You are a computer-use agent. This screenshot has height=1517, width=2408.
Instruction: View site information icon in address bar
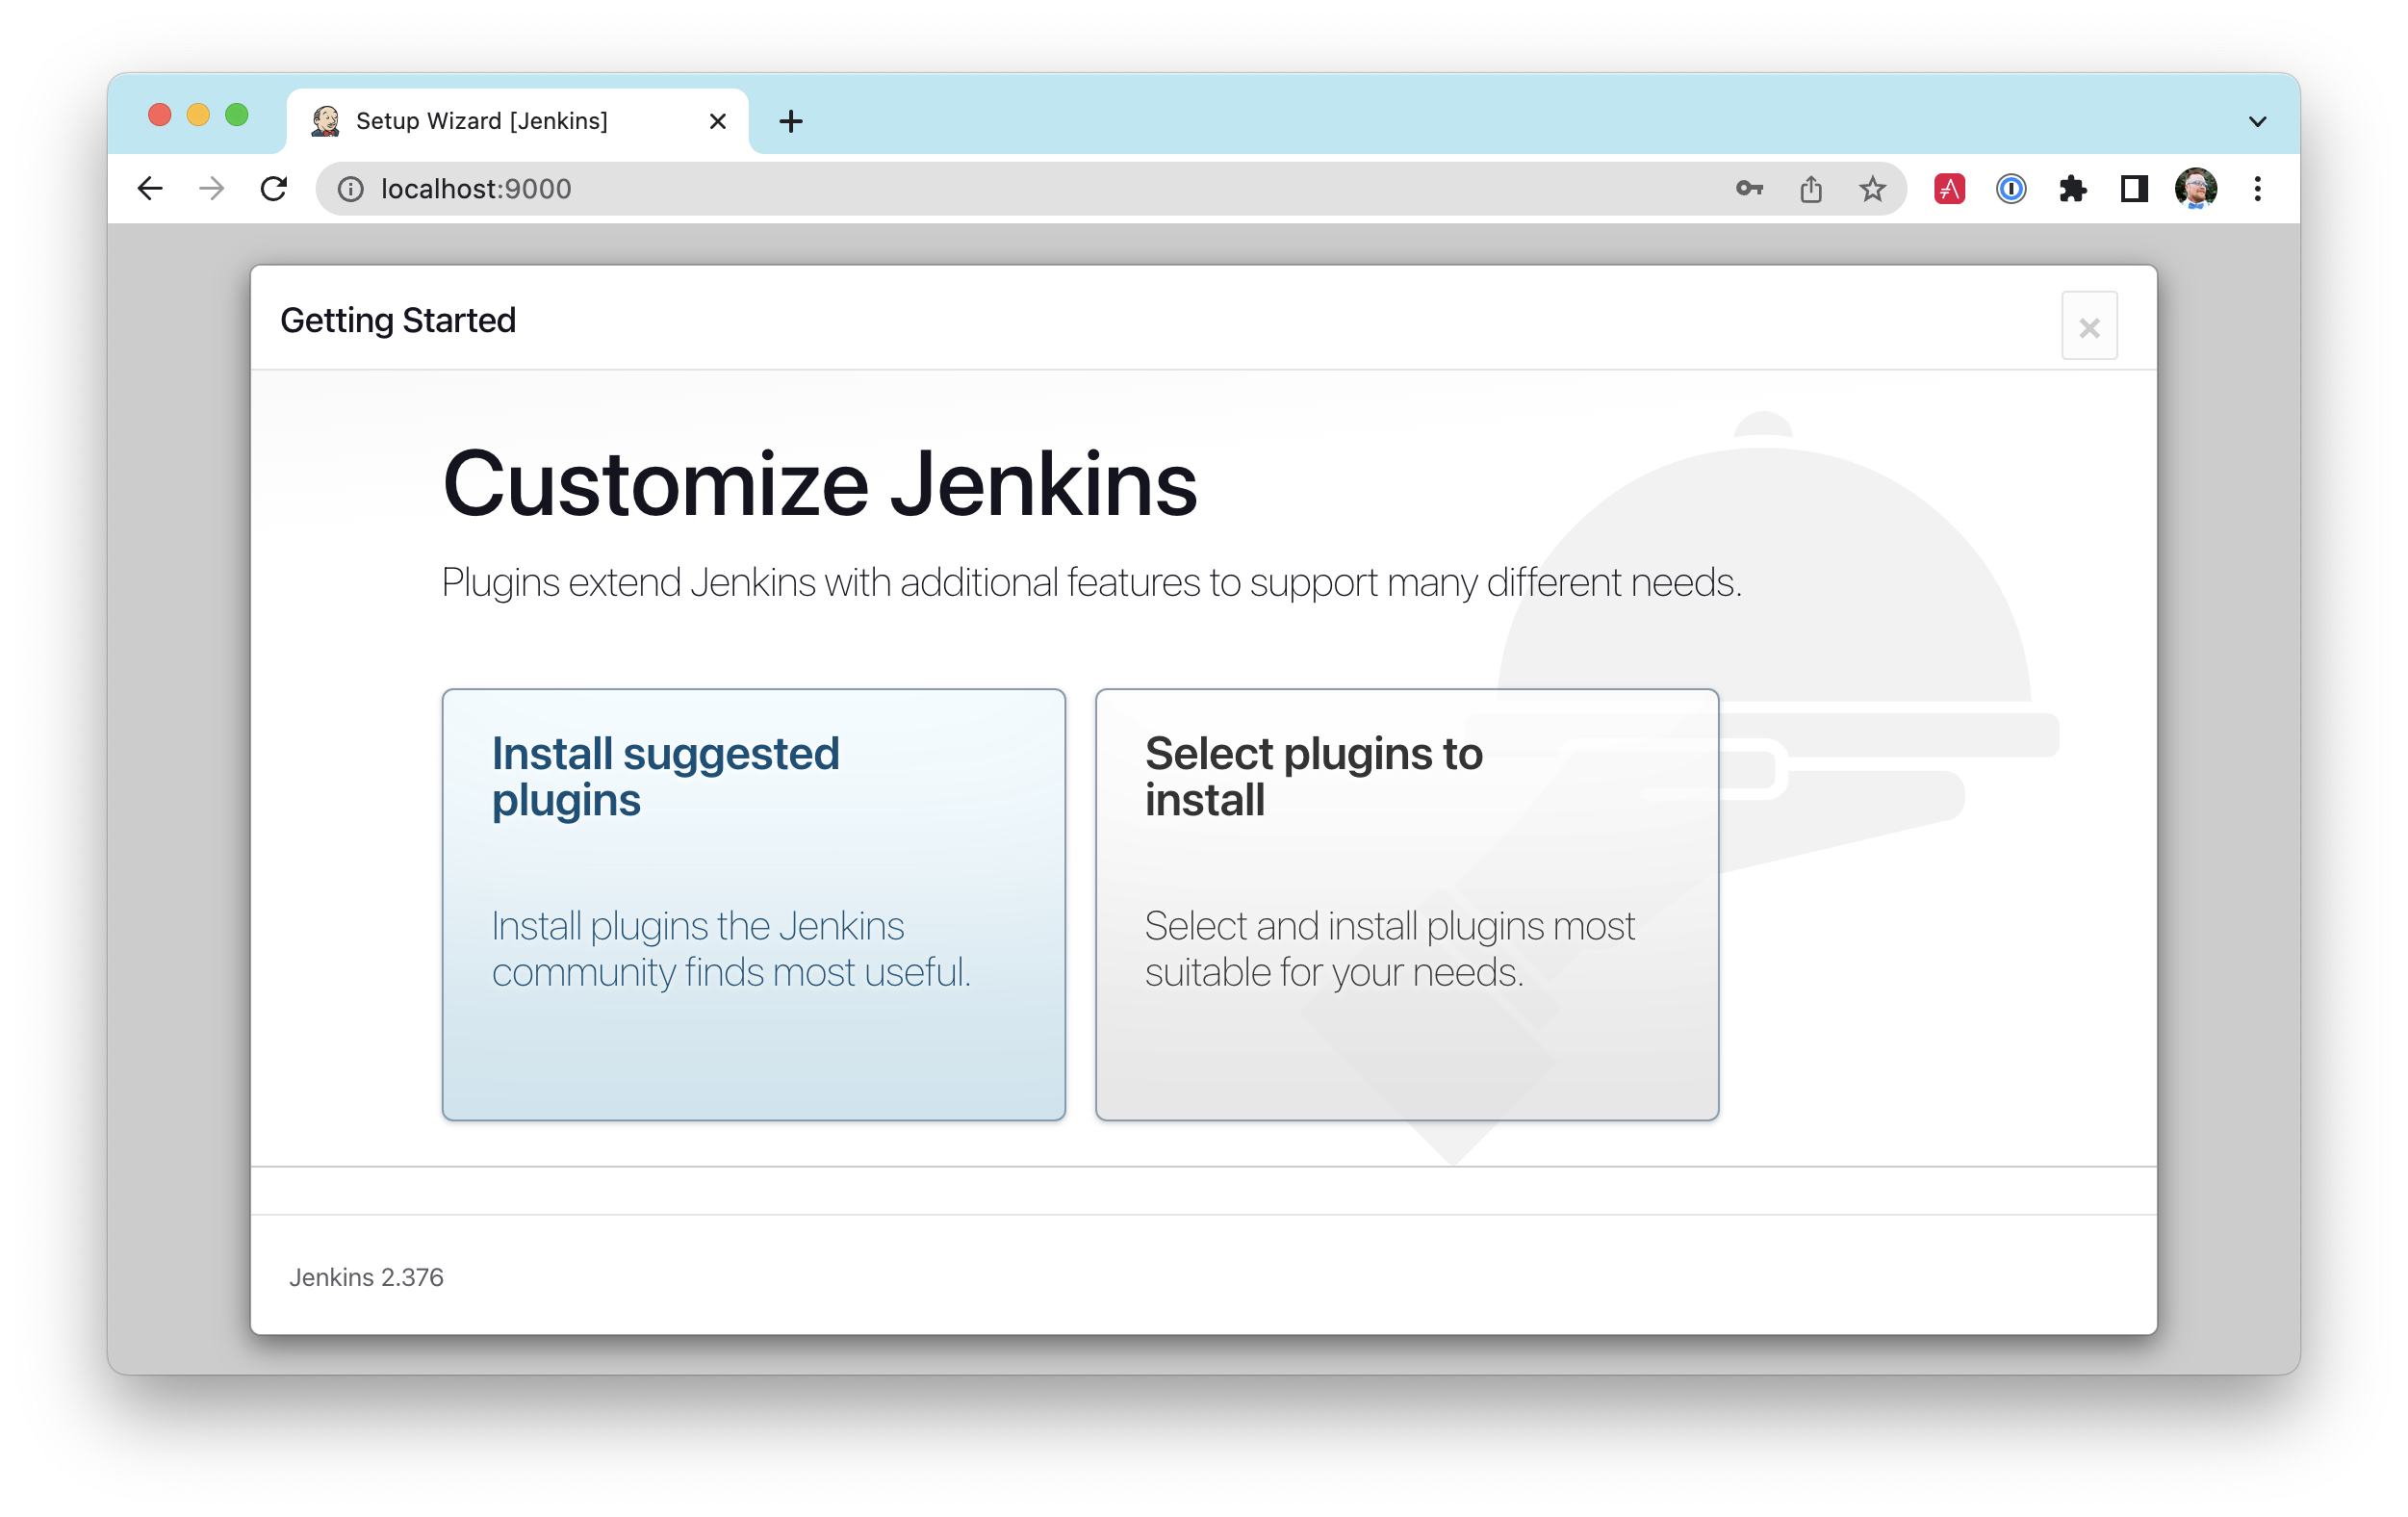click(x=350, y=189)
